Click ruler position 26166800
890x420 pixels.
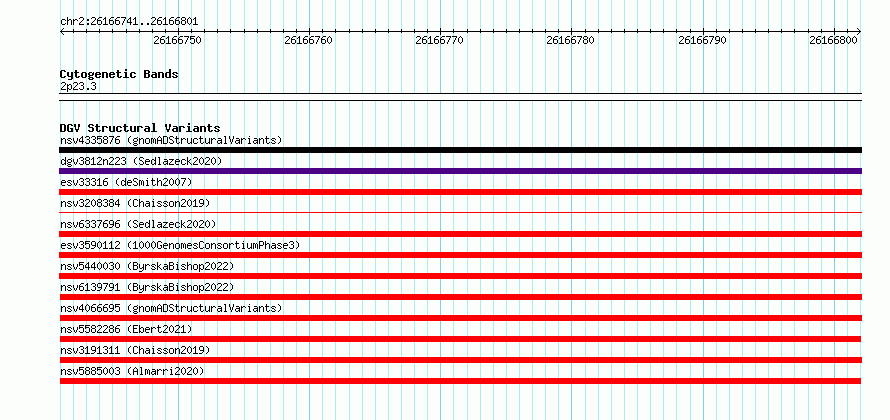click(834, 40)
